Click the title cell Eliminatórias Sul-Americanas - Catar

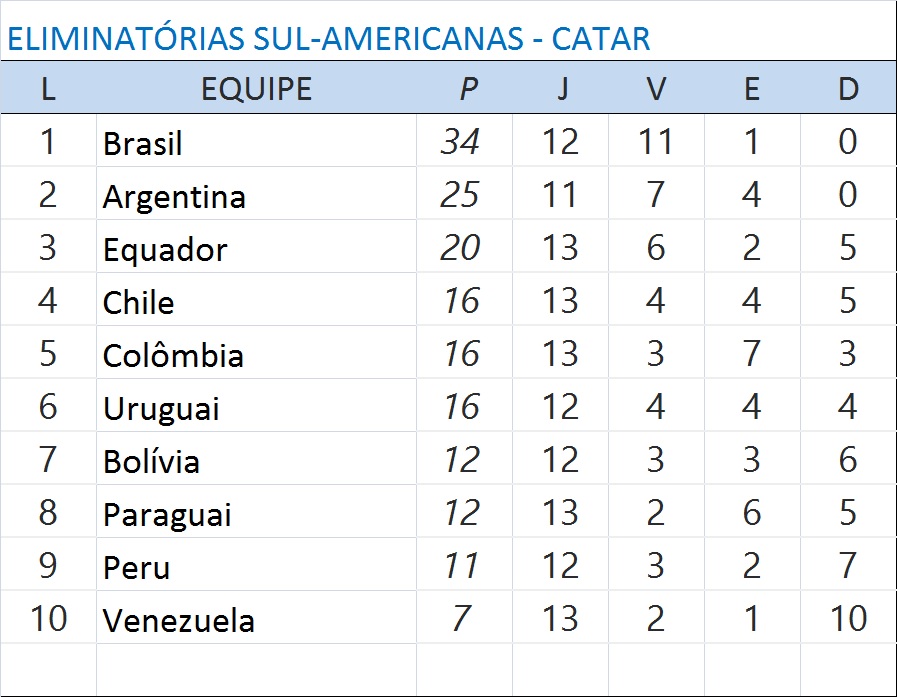(329, 39)
